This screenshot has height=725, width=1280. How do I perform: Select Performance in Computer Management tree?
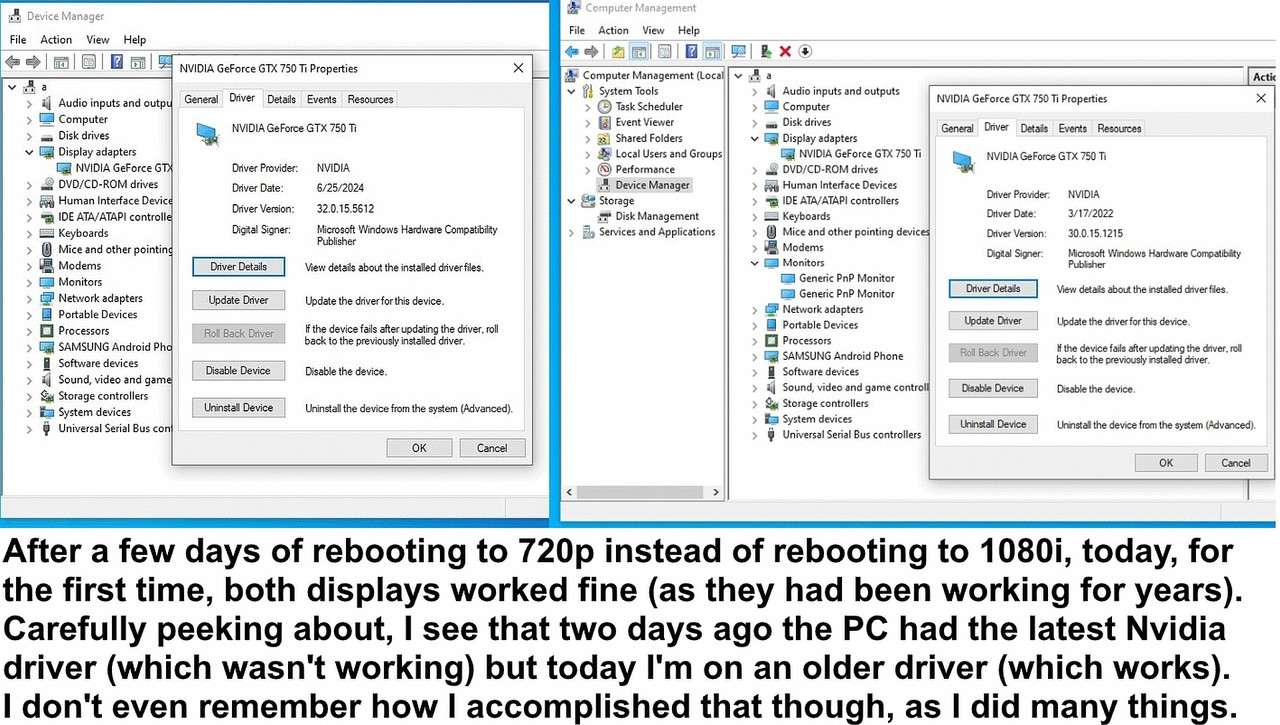click(645, 169)
